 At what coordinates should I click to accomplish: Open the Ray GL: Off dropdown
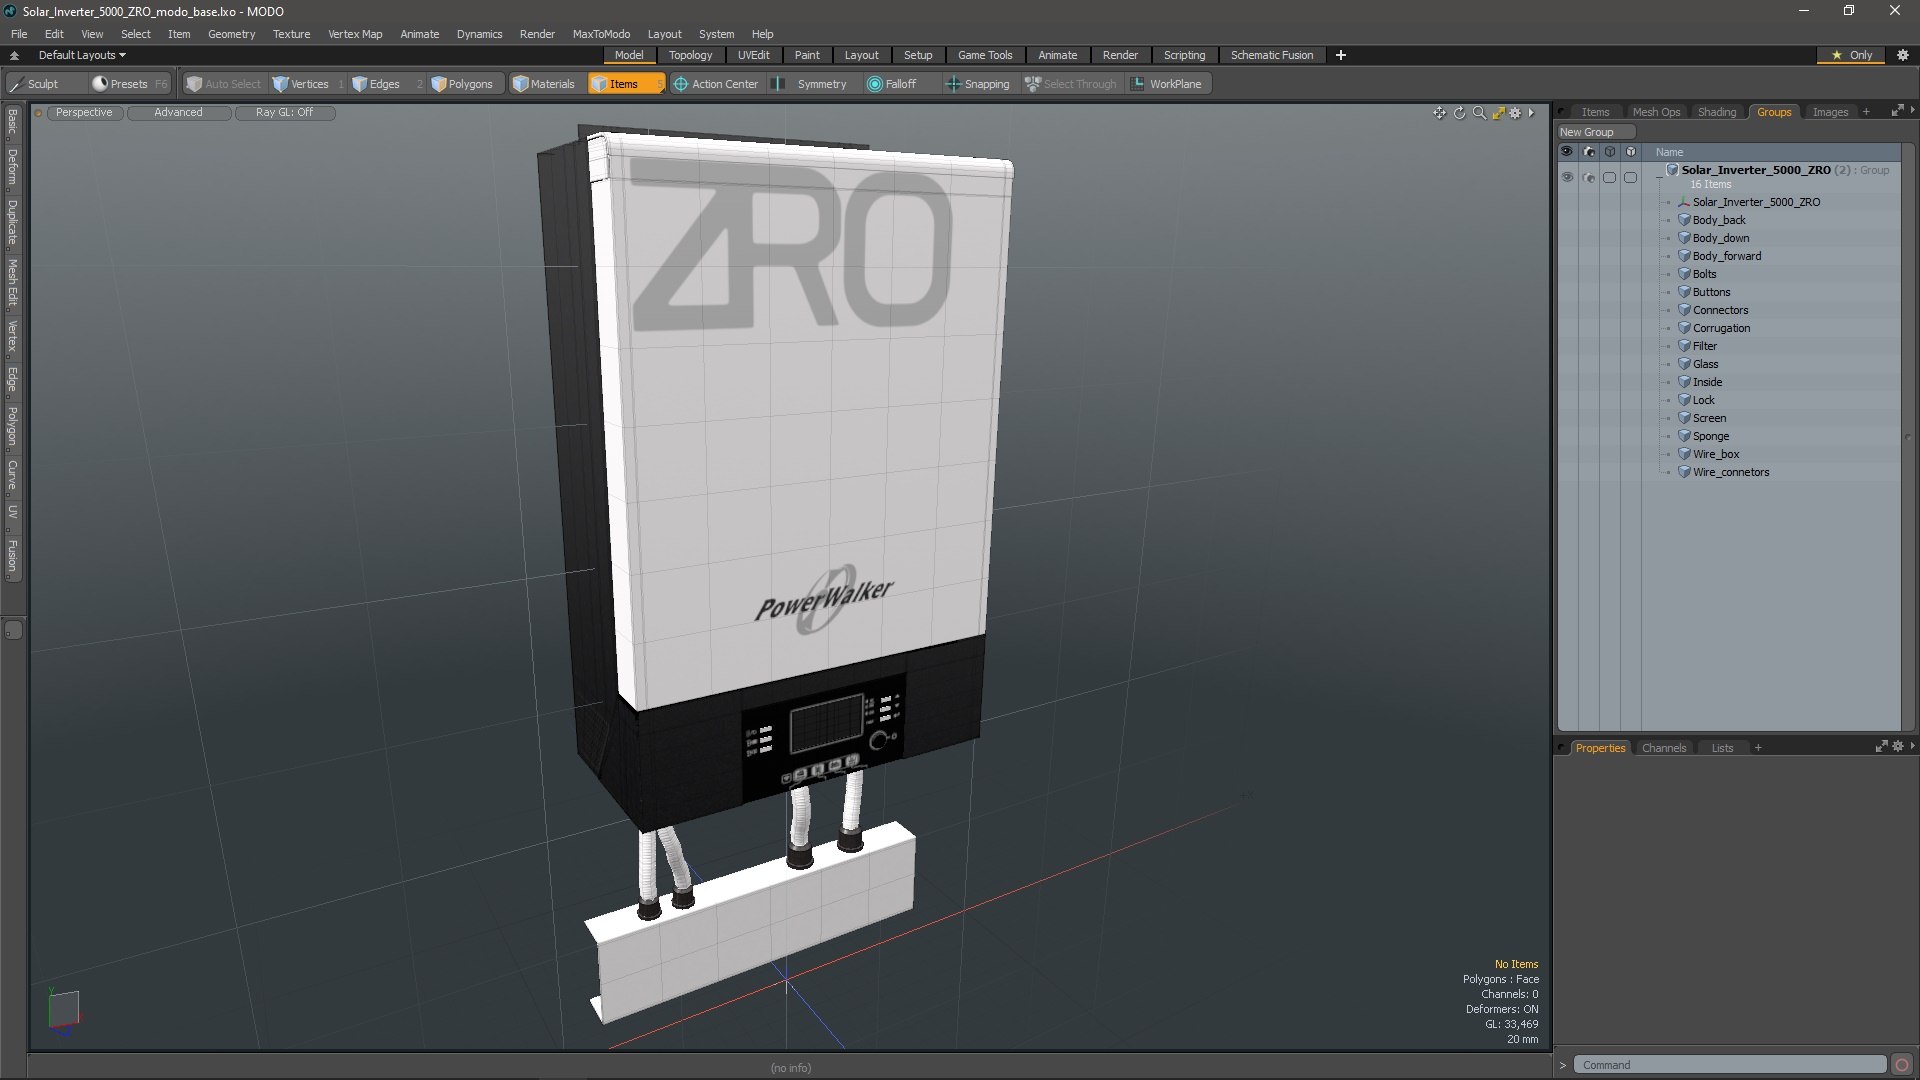coord(284,112)
